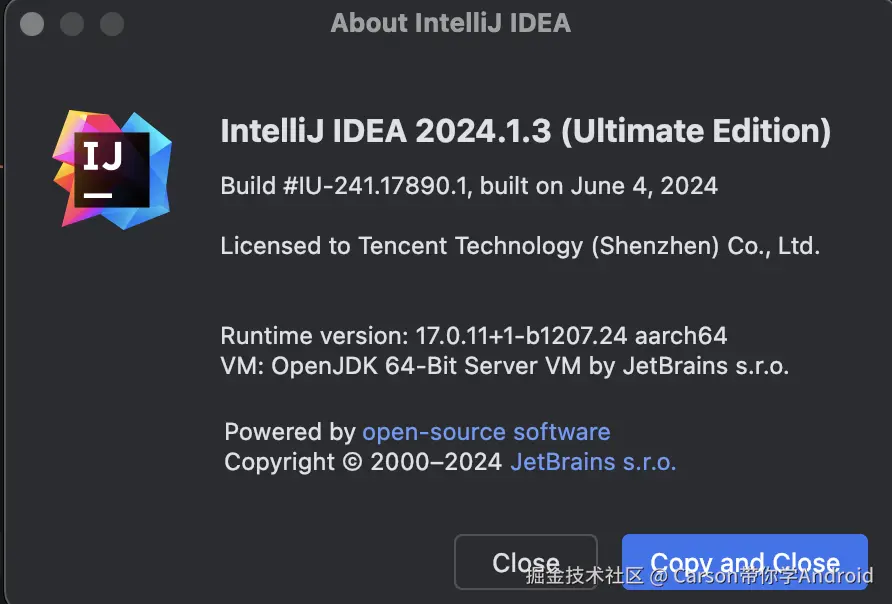Click the gray close window dot
892x604 pixels.
[x=32, y=24]
